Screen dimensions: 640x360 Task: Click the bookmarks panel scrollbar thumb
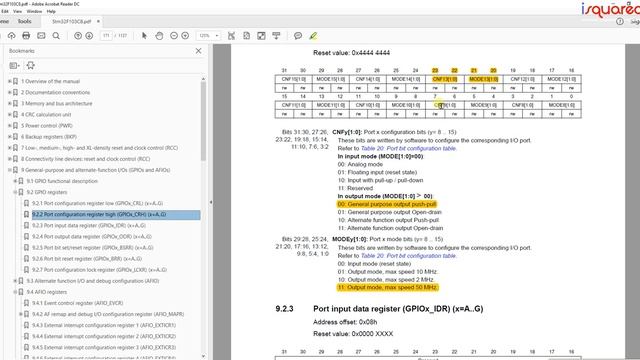point(203,120)
